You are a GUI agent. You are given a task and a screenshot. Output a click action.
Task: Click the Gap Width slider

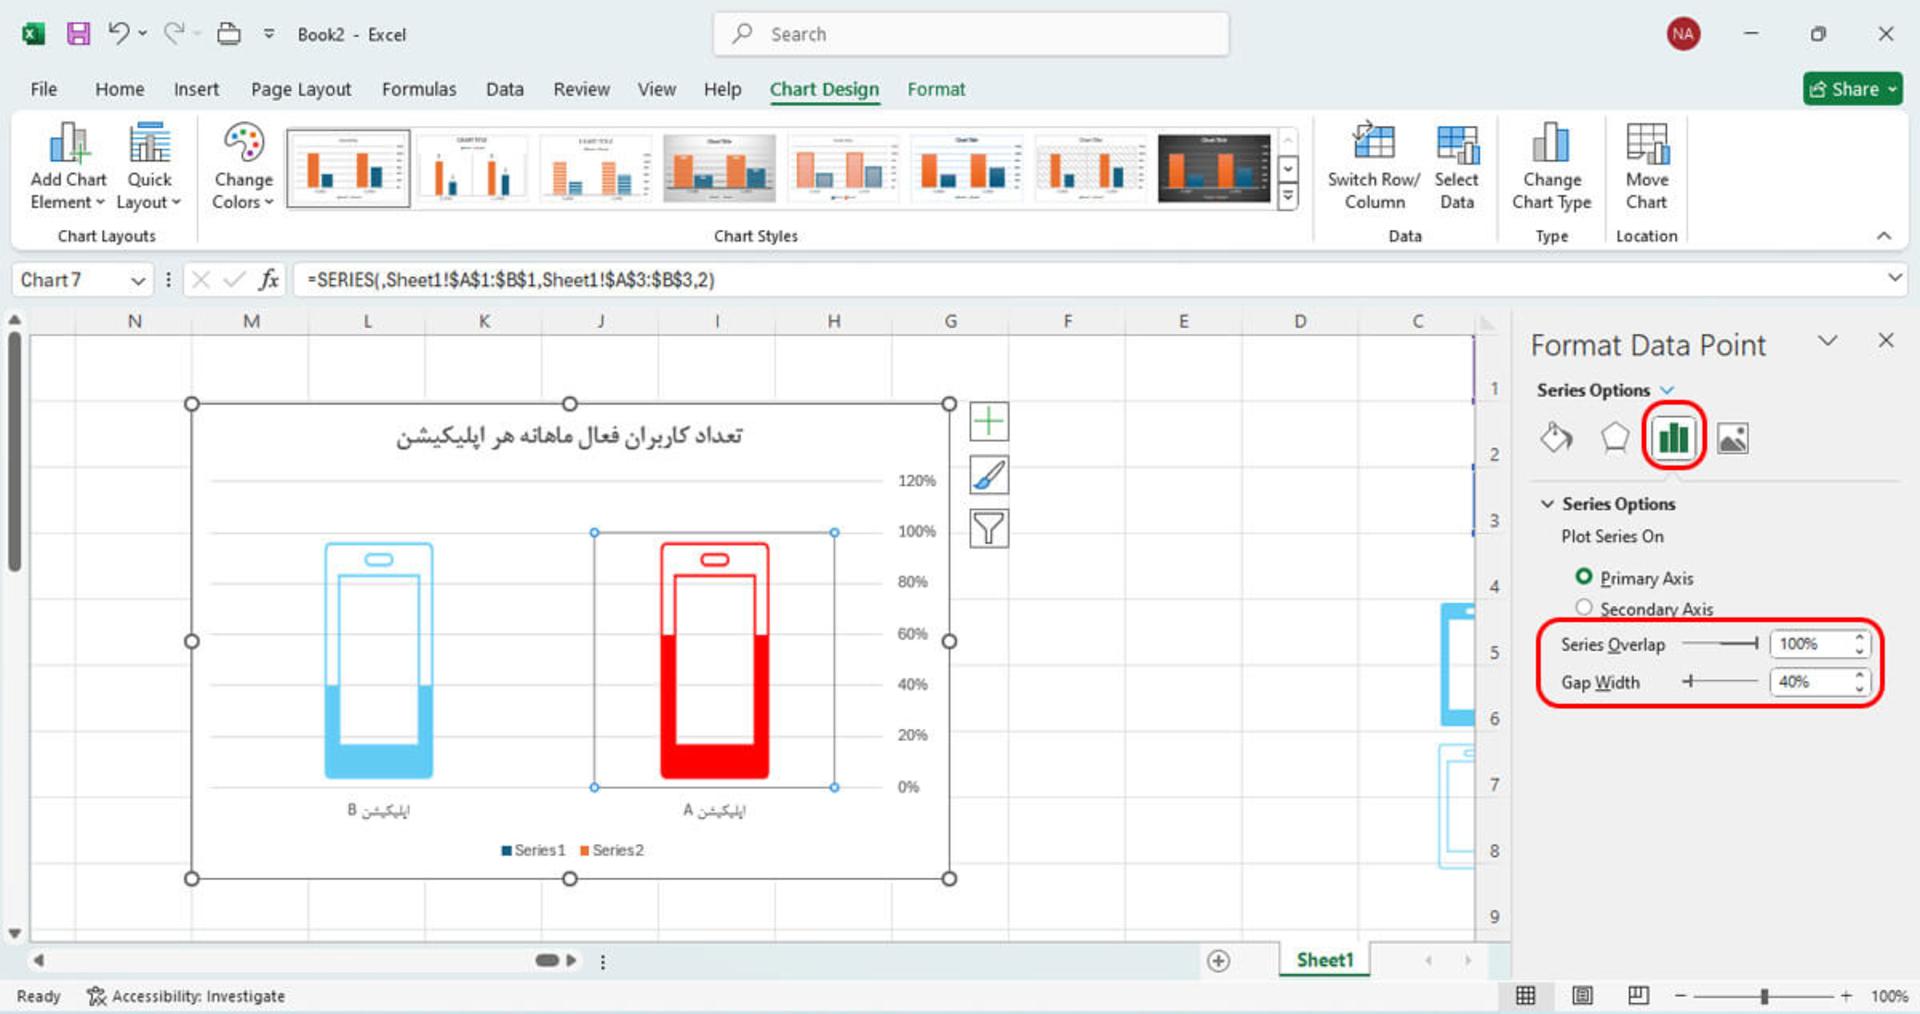pyautogui.click(x=1720, y=681)
